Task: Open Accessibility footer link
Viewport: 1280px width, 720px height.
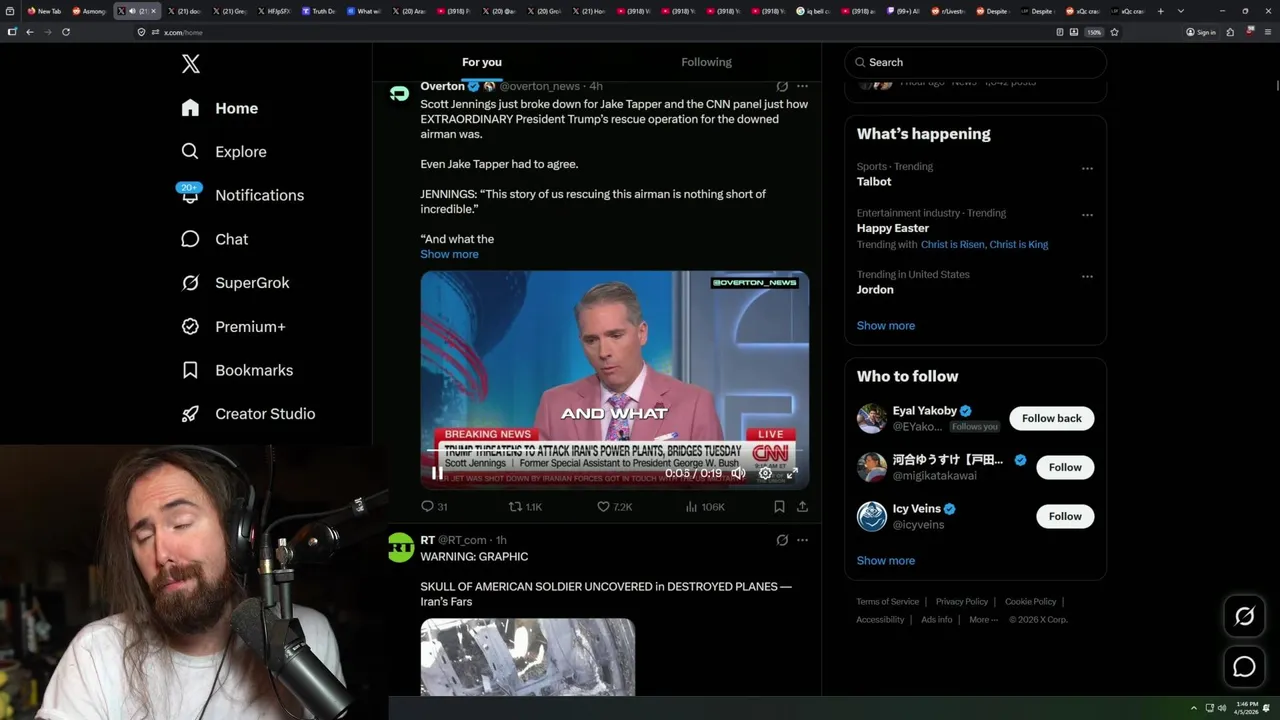Action: 880,620
